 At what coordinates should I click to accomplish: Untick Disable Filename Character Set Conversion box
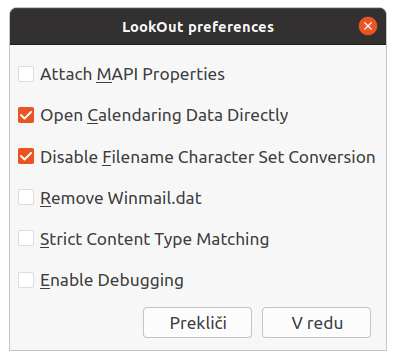(x=26, y=157)
